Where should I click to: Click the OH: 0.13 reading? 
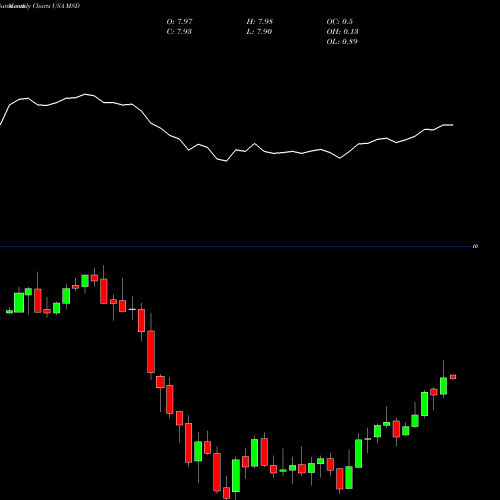342,32
